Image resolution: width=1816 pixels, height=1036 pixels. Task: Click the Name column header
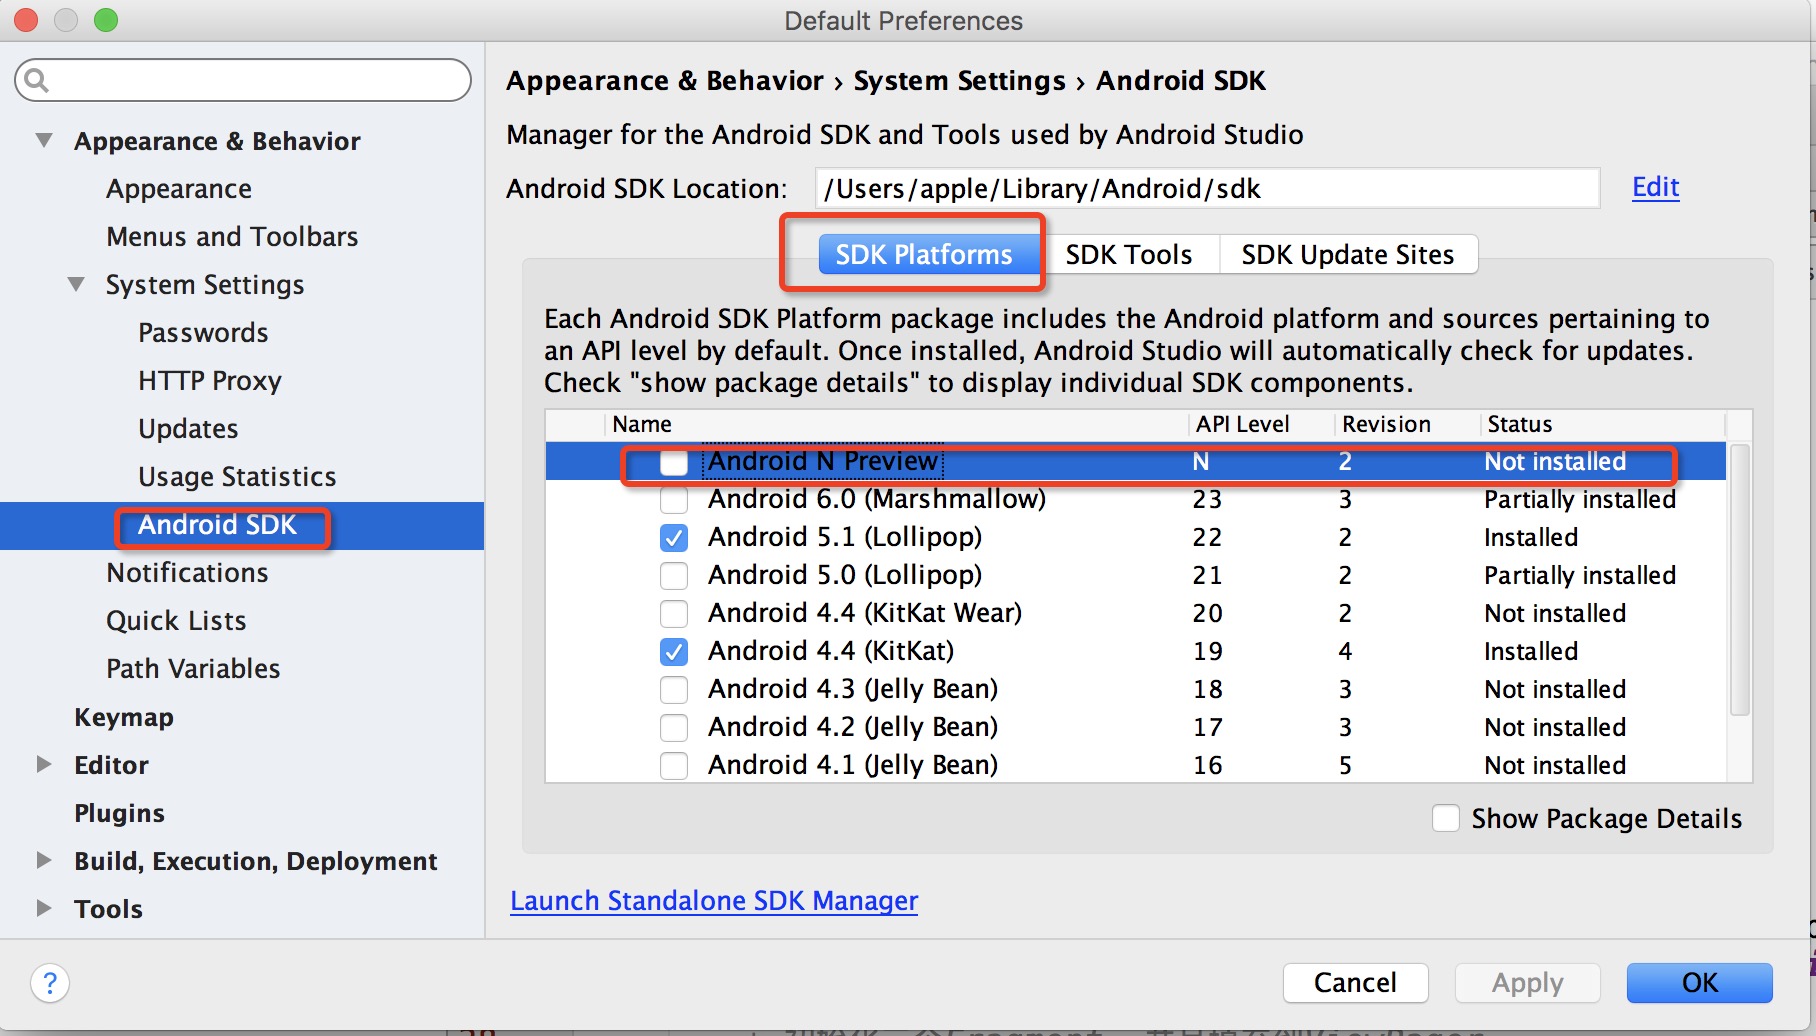click(x=641, y=424)
